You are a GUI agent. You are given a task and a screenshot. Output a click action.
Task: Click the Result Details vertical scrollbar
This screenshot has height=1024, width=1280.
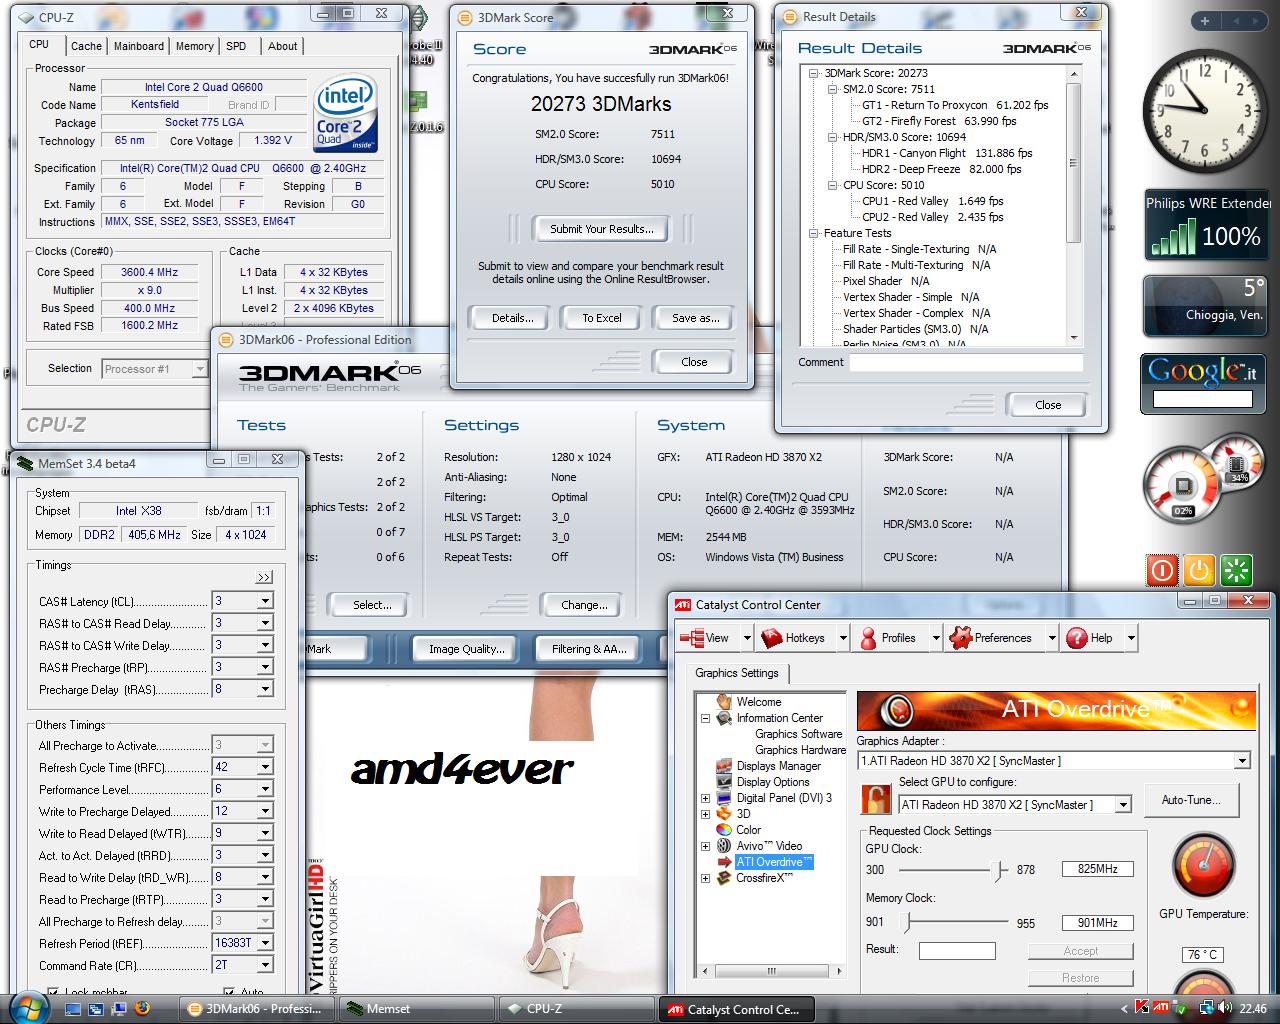[1074, 205]
